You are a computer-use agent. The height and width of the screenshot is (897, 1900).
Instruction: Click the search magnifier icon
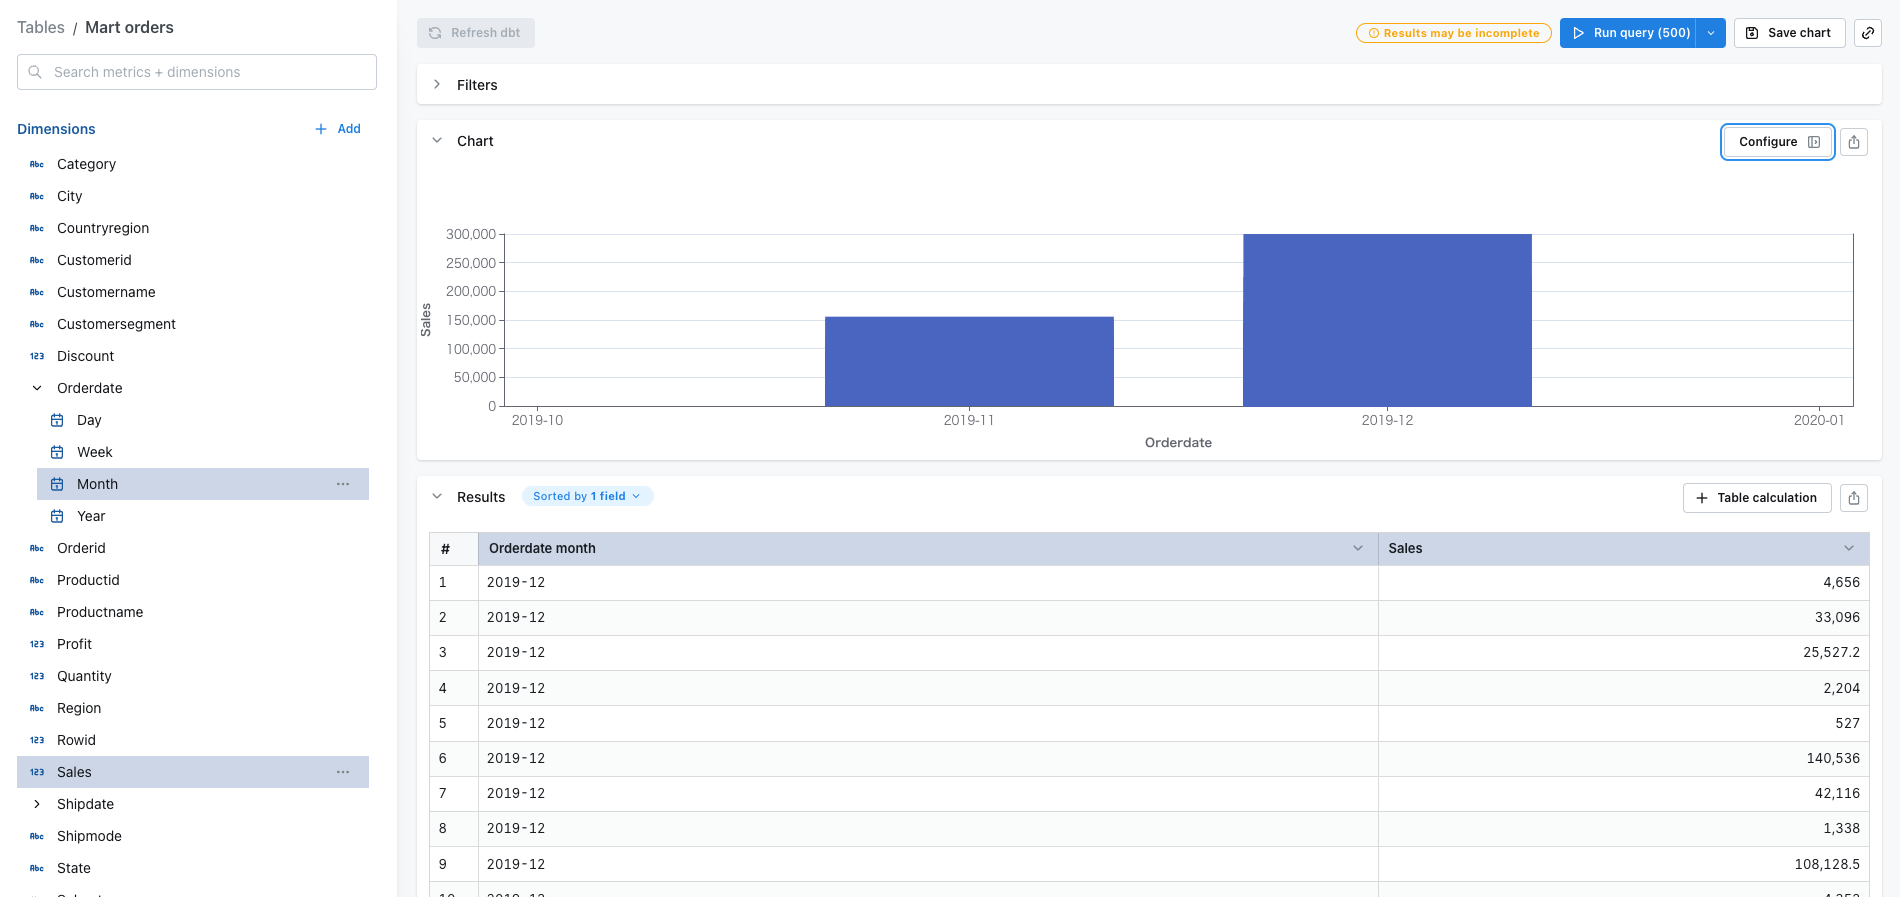(35, 72)
